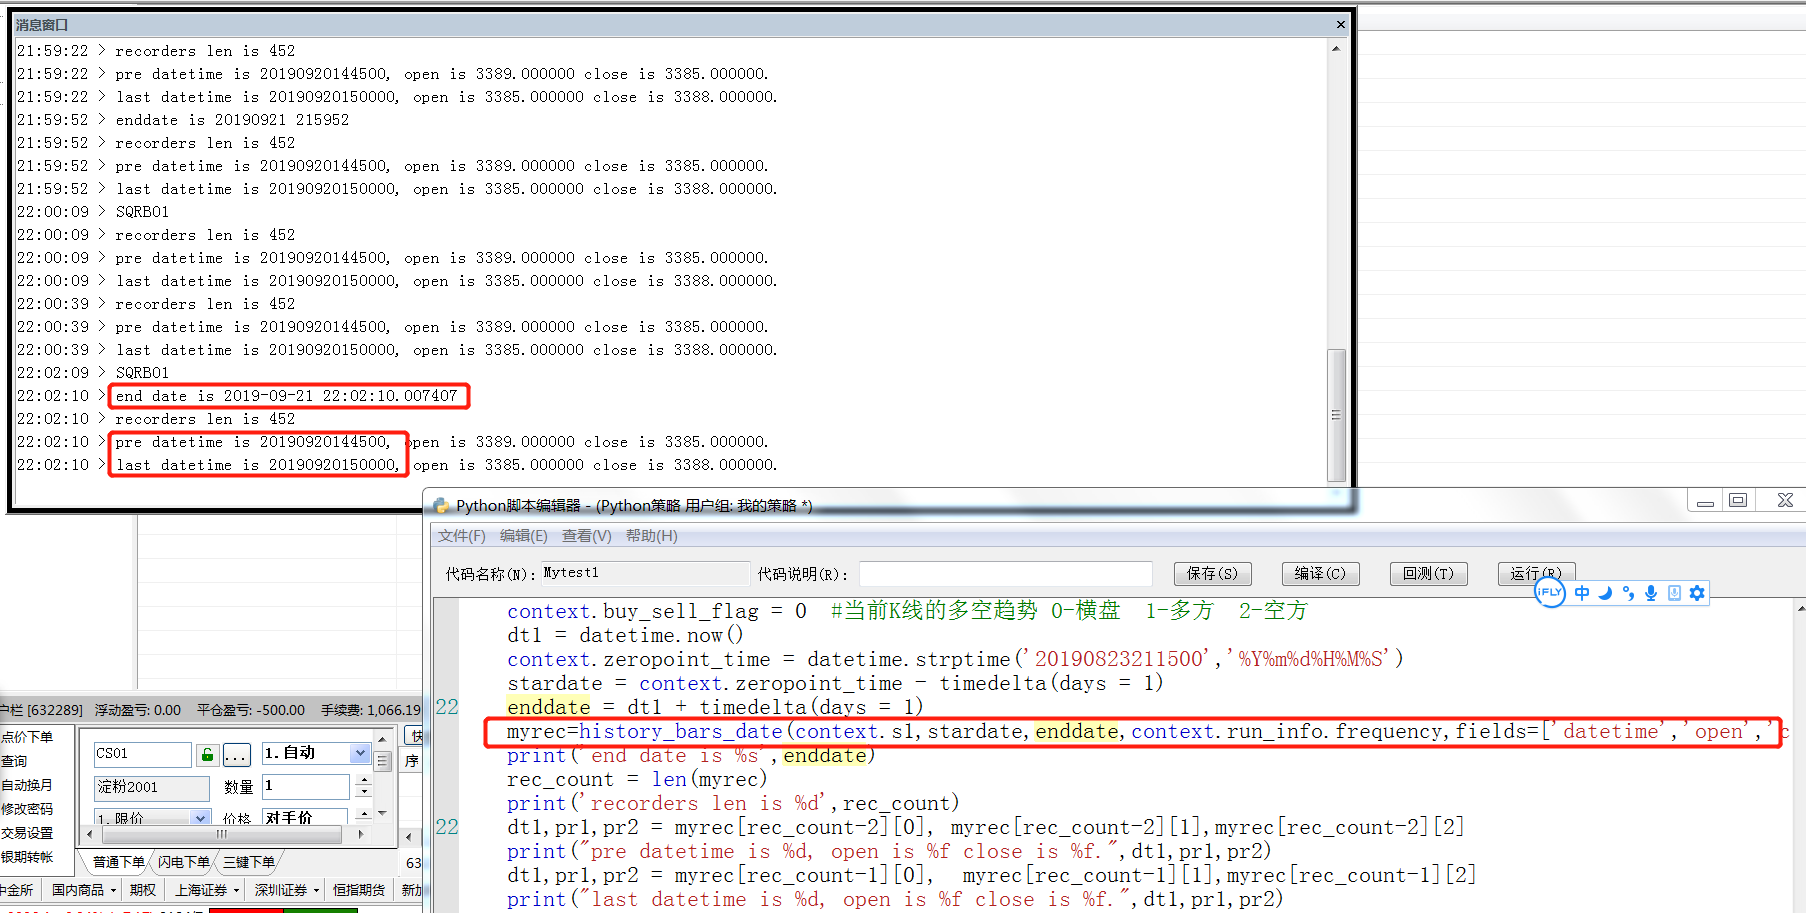Toggle iFLY punctuation mode icon
The image size is (1806, 913).
(x=1628, y=593)
